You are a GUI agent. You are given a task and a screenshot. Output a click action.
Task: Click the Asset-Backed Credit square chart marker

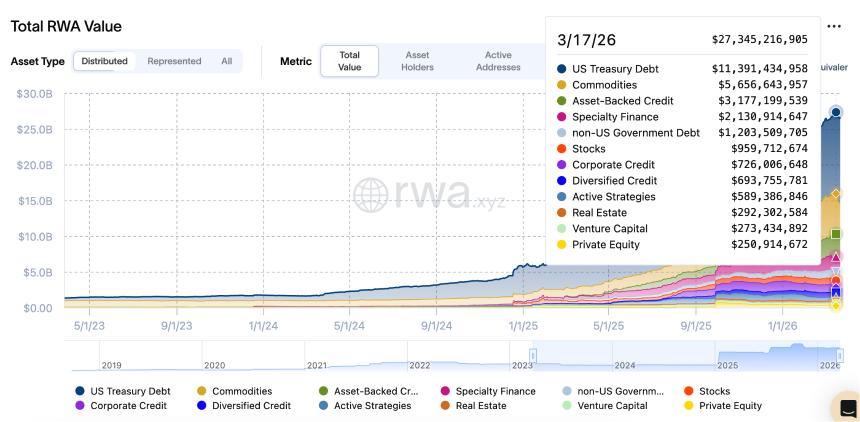point(836,235)
